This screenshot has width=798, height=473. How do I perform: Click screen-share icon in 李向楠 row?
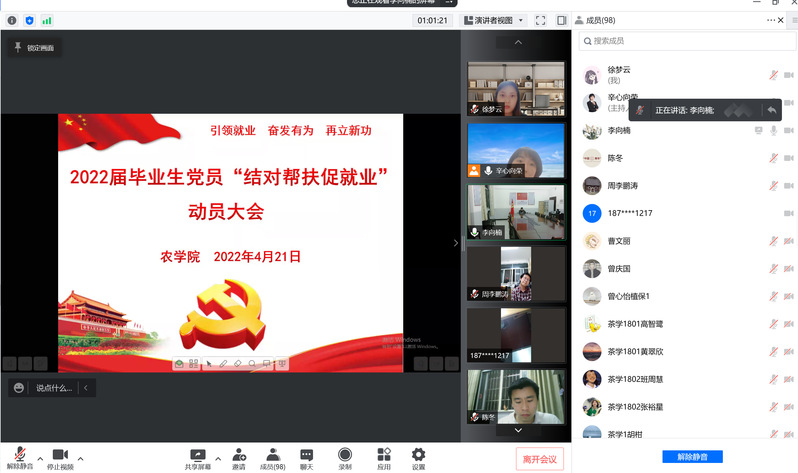click(759, 130)
